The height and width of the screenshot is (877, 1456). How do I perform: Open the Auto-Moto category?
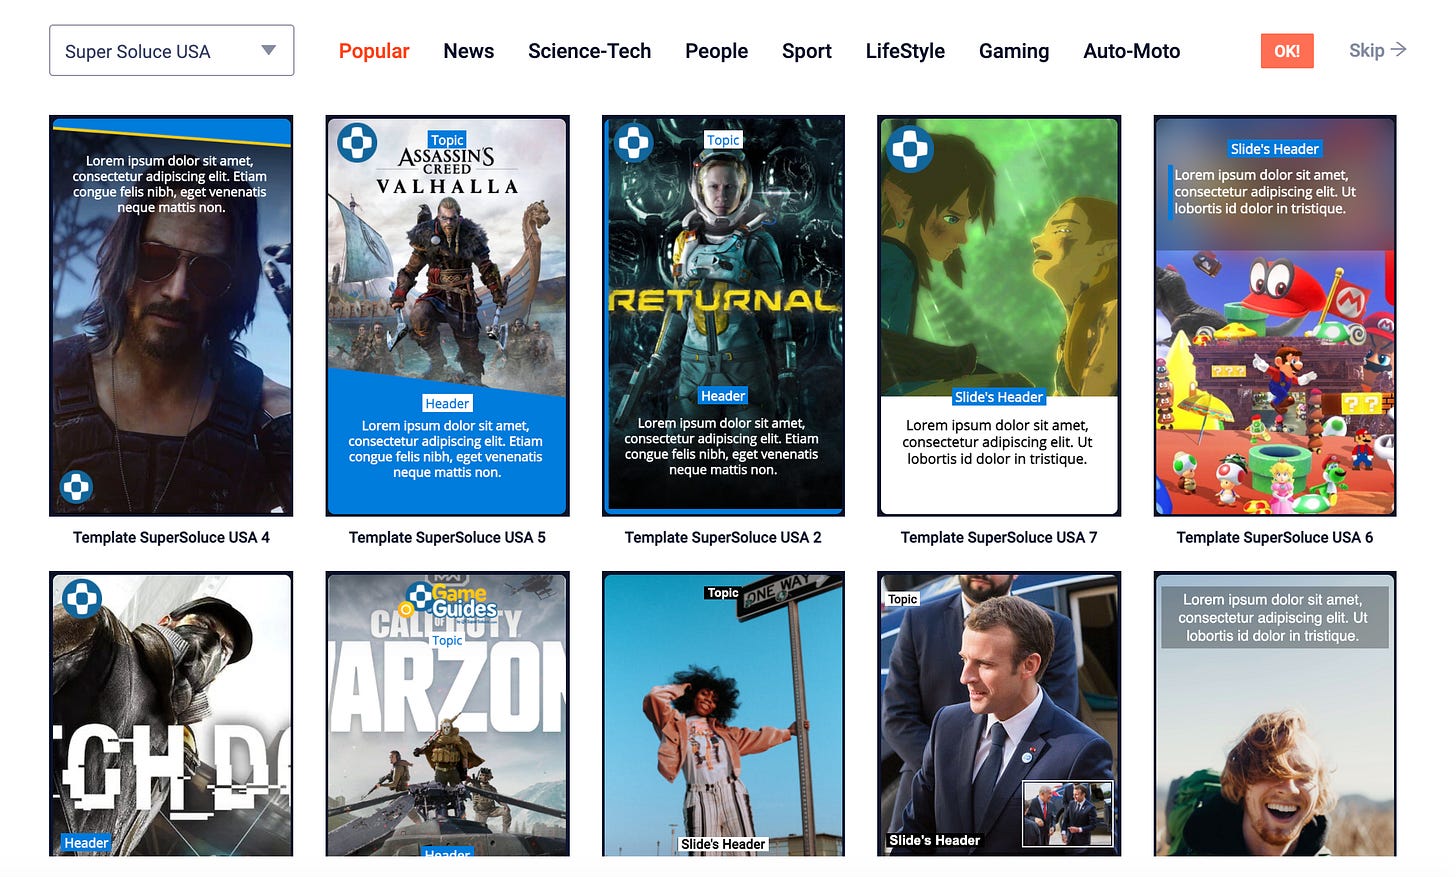pos(1131,51)
